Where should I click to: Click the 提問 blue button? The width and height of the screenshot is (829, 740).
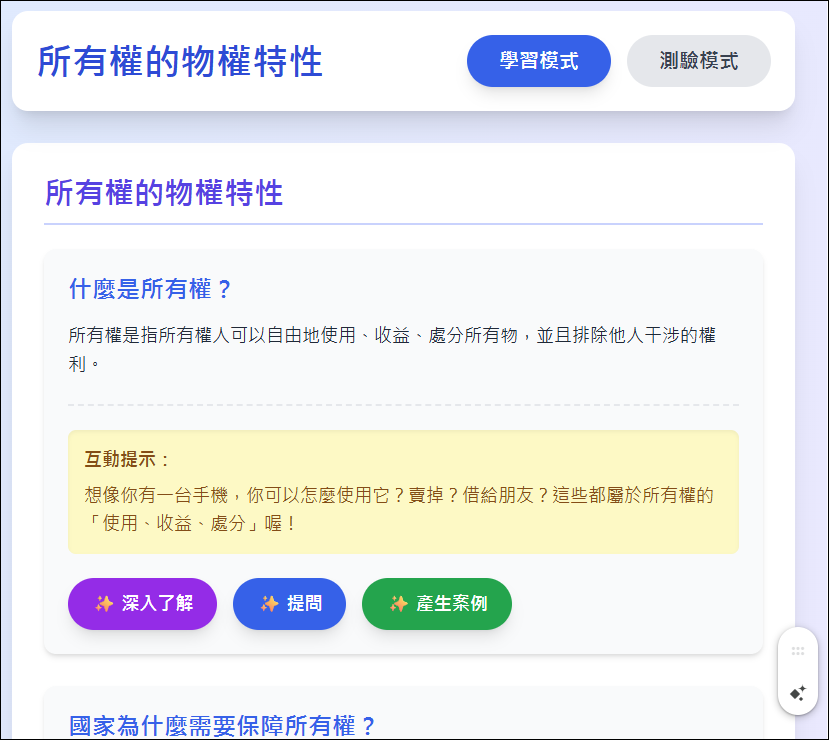click(x=289, y=604)
